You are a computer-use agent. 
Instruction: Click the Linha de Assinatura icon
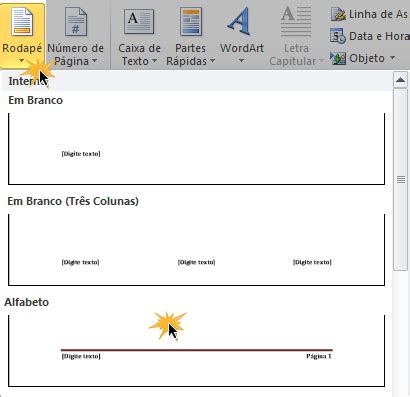[x=338, y=14]
